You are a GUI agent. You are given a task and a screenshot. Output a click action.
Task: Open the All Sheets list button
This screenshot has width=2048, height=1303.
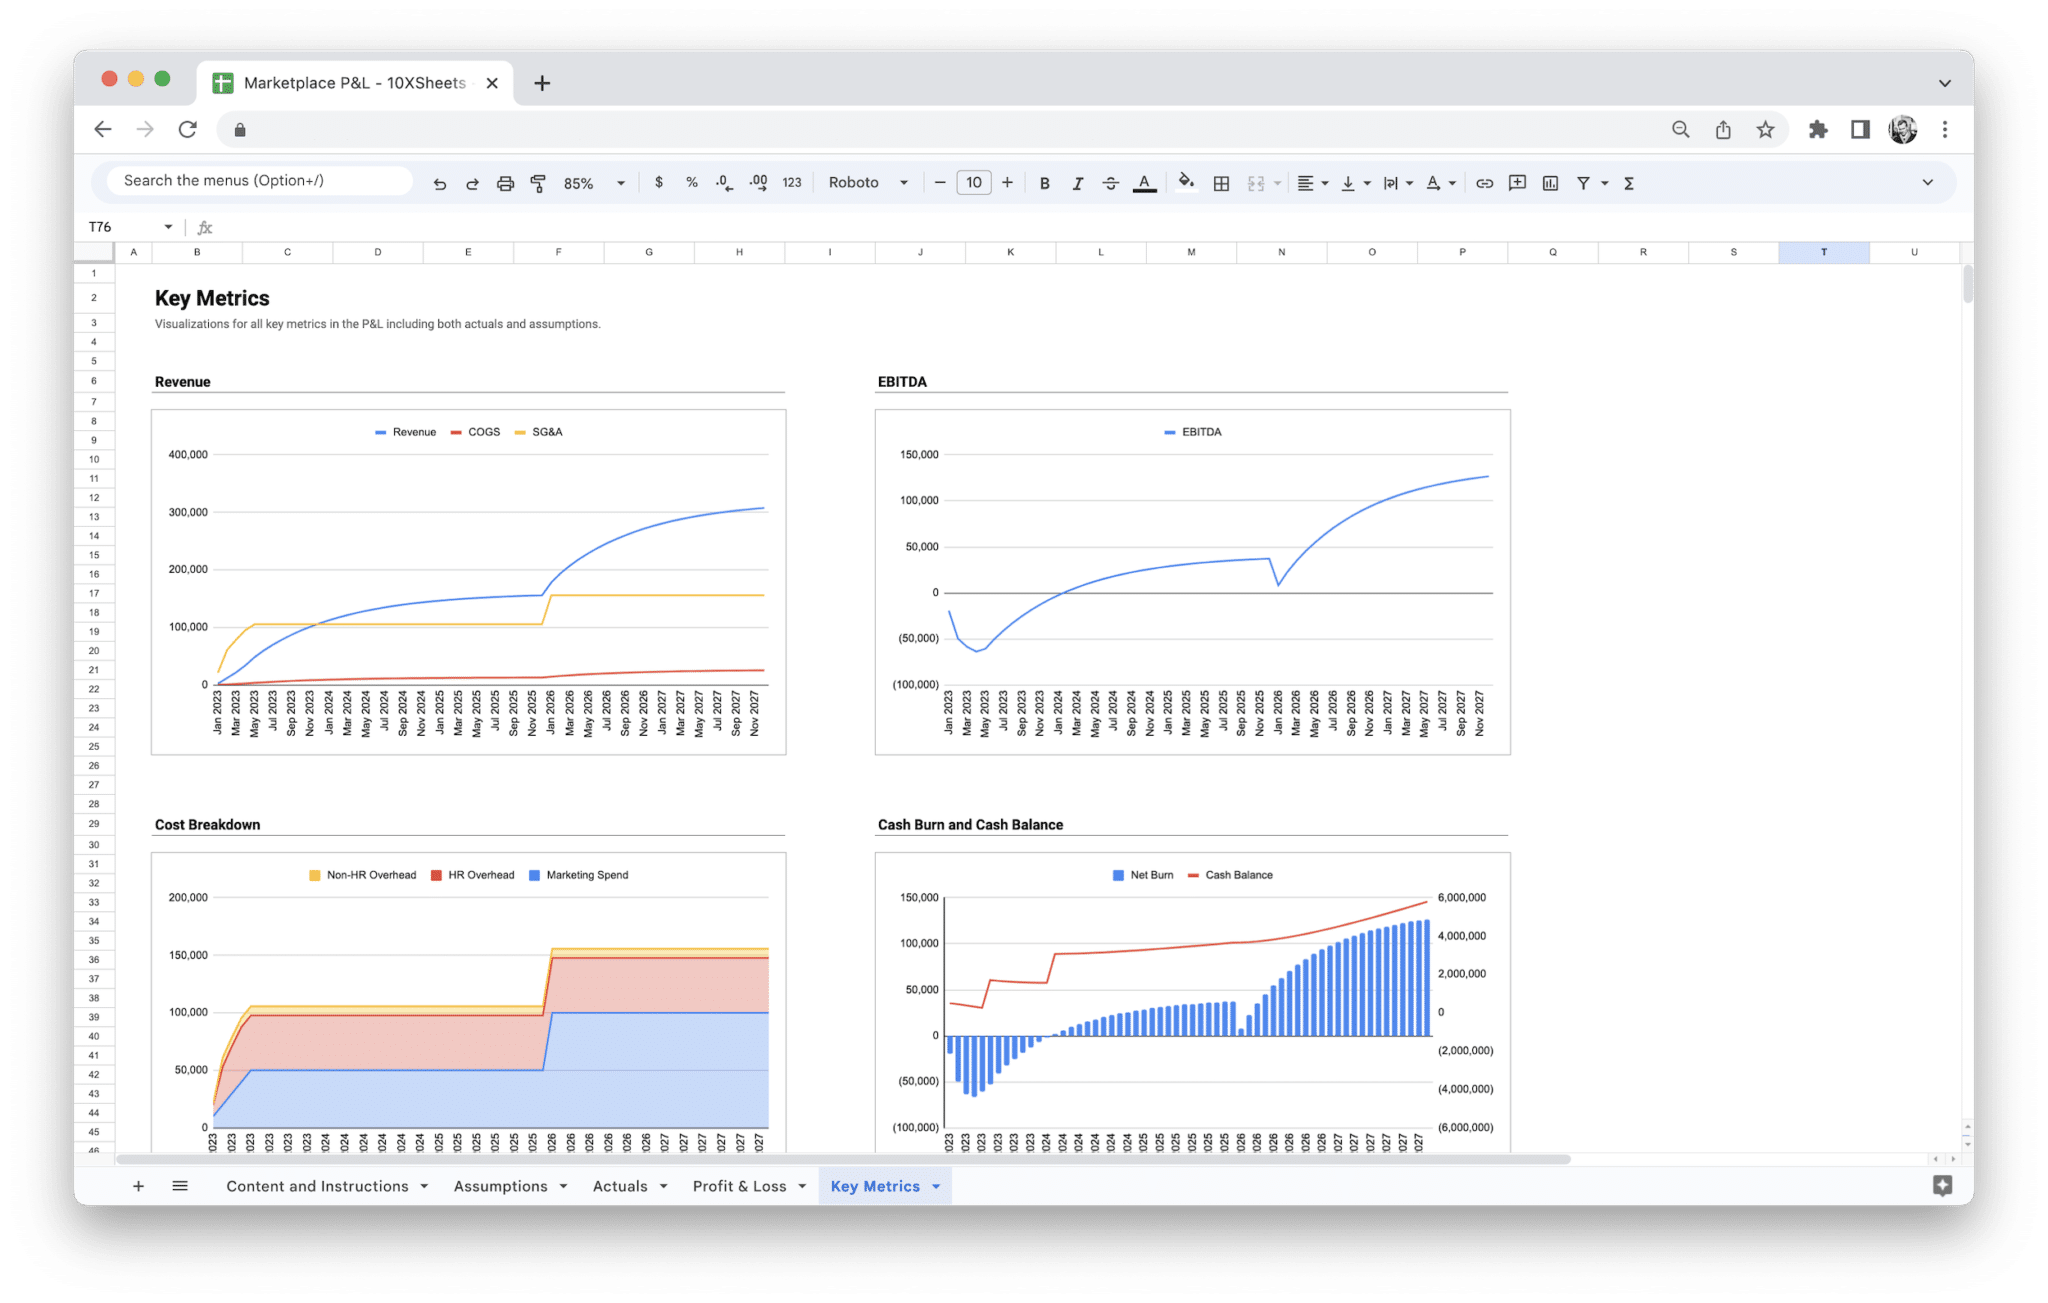tap(180, 1185)
